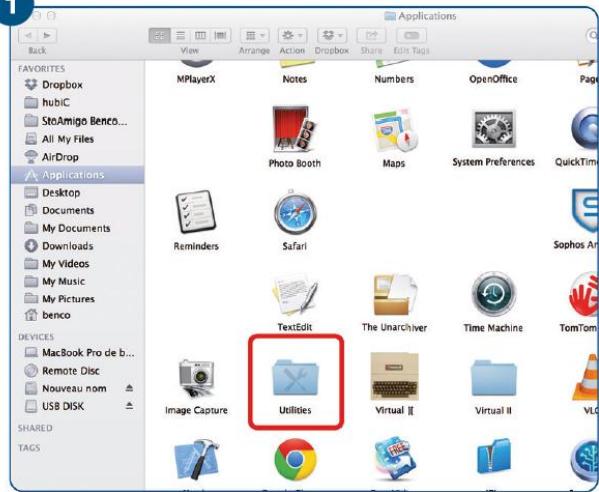Launch TextEdit
599x492 pixels.
(x=295, y=295)
